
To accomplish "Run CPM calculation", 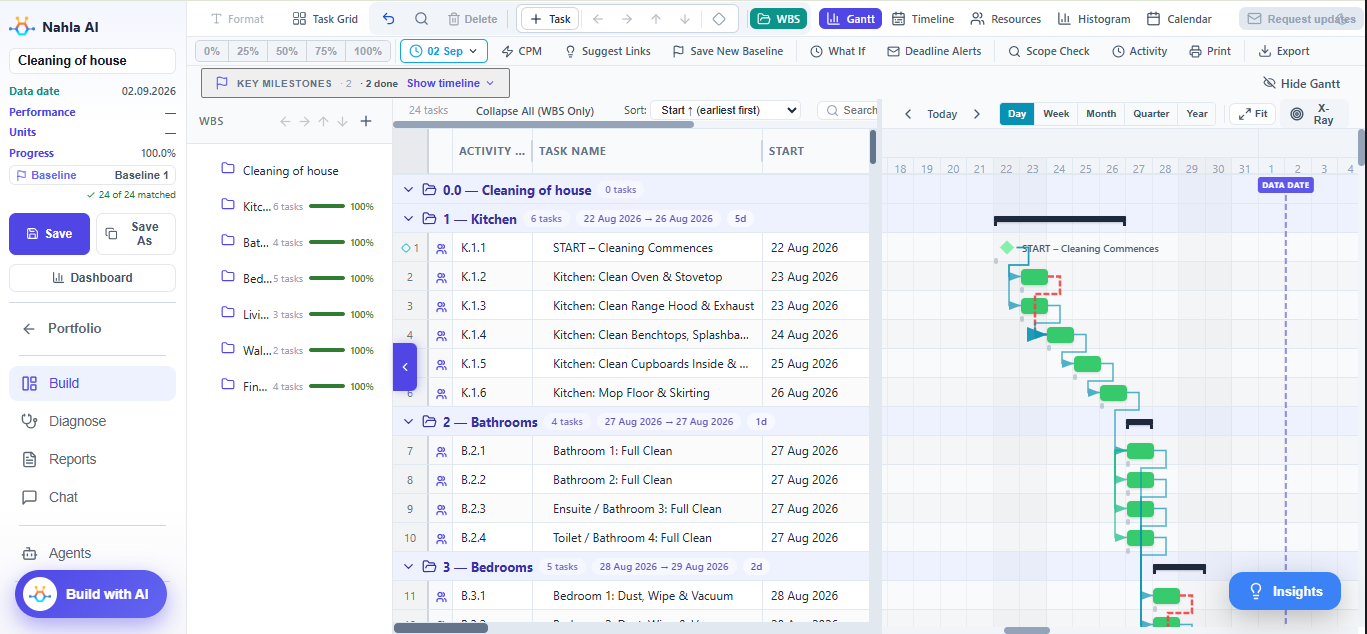I will click(521, 51).
